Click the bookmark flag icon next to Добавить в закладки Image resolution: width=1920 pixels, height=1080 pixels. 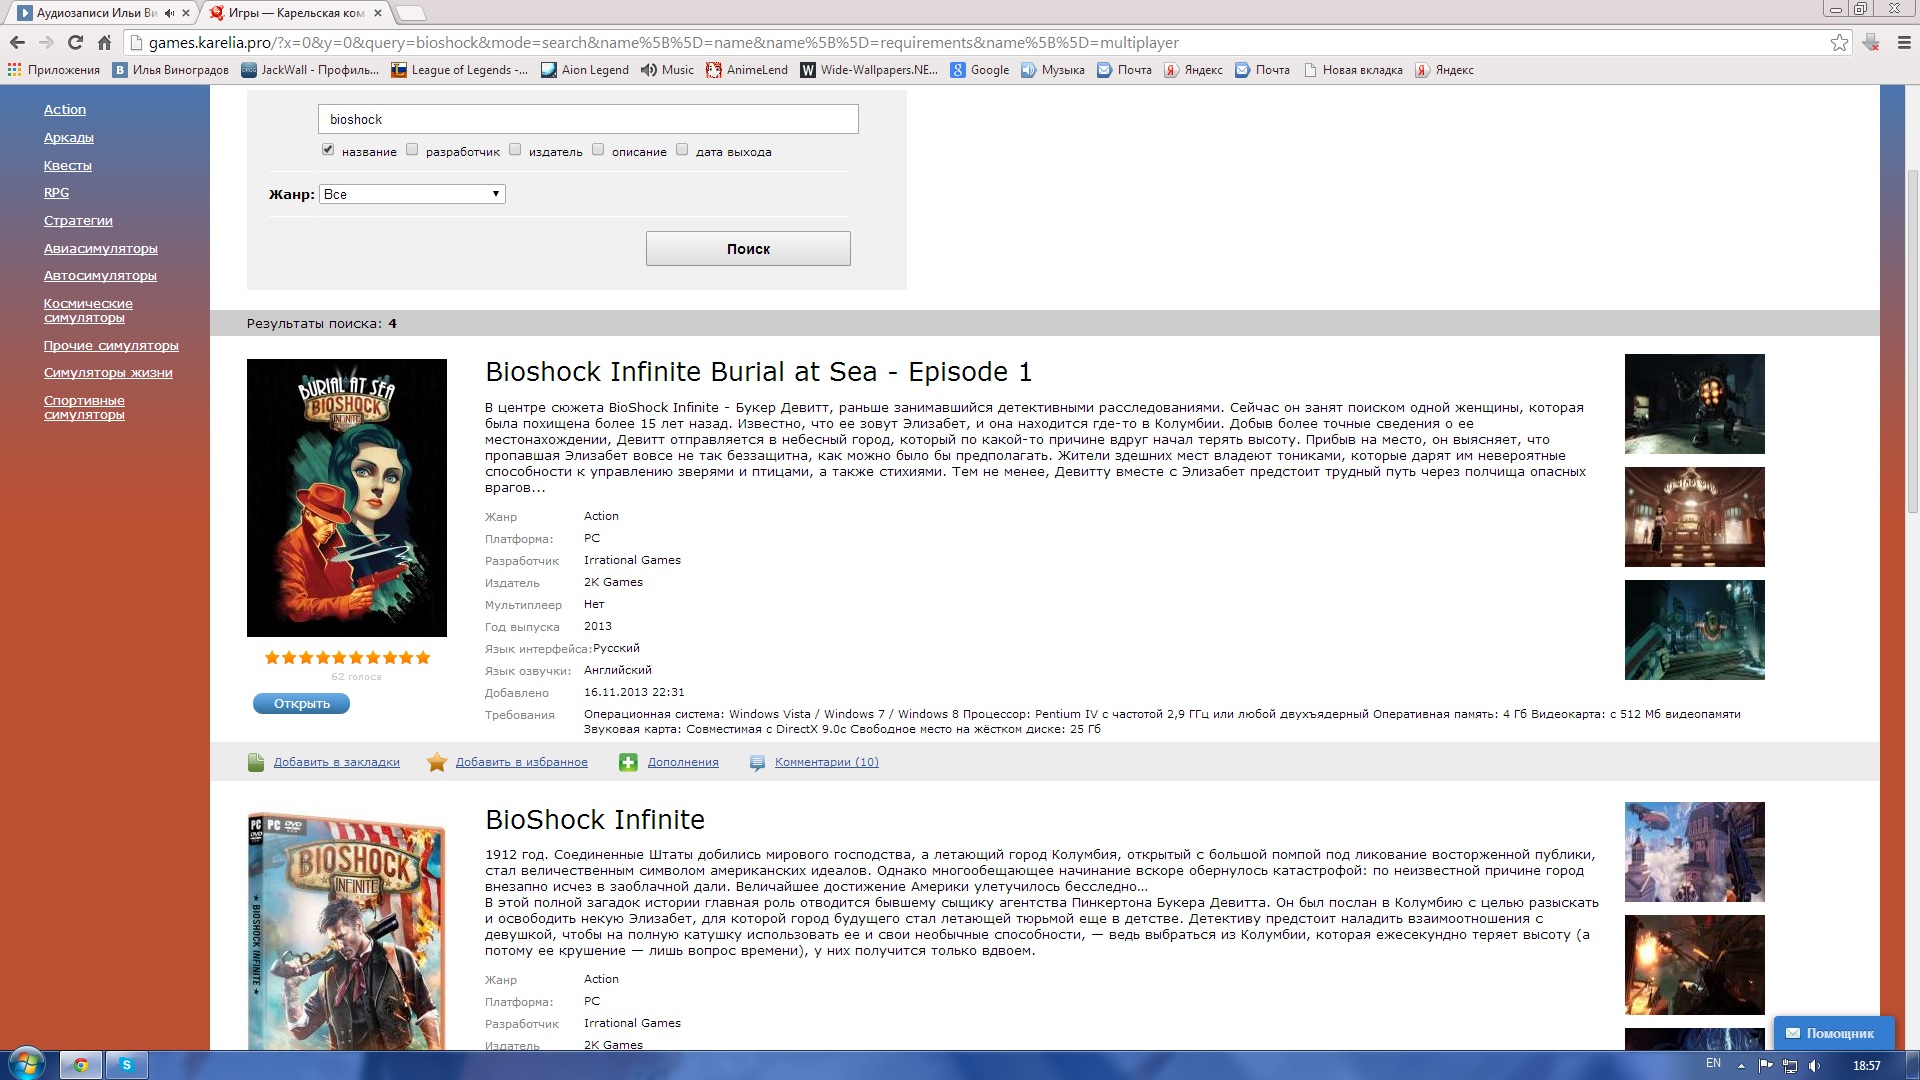pyautogui.click(x=256, y=762)
